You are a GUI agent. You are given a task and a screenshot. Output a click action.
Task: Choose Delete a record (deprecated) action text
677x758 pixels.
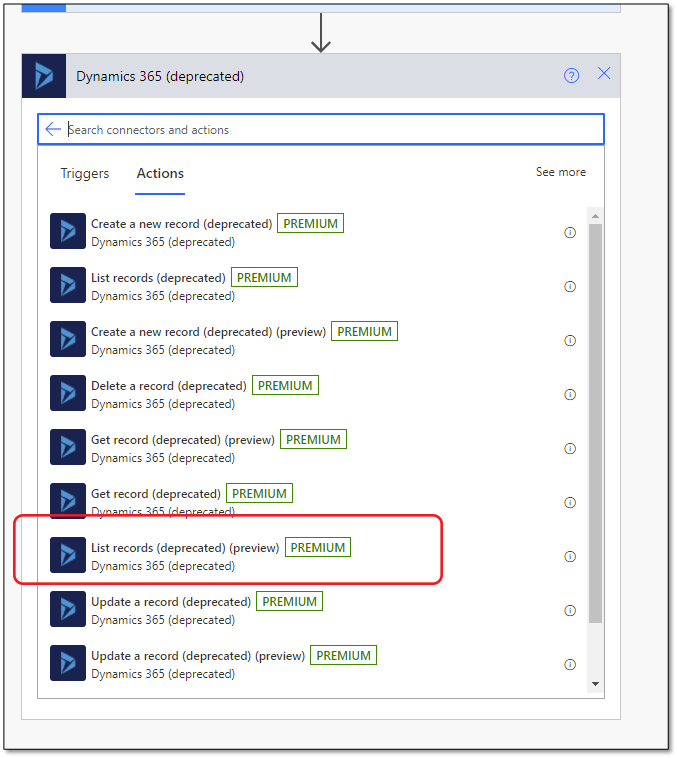pyautogui.click(x=169, y=386)
